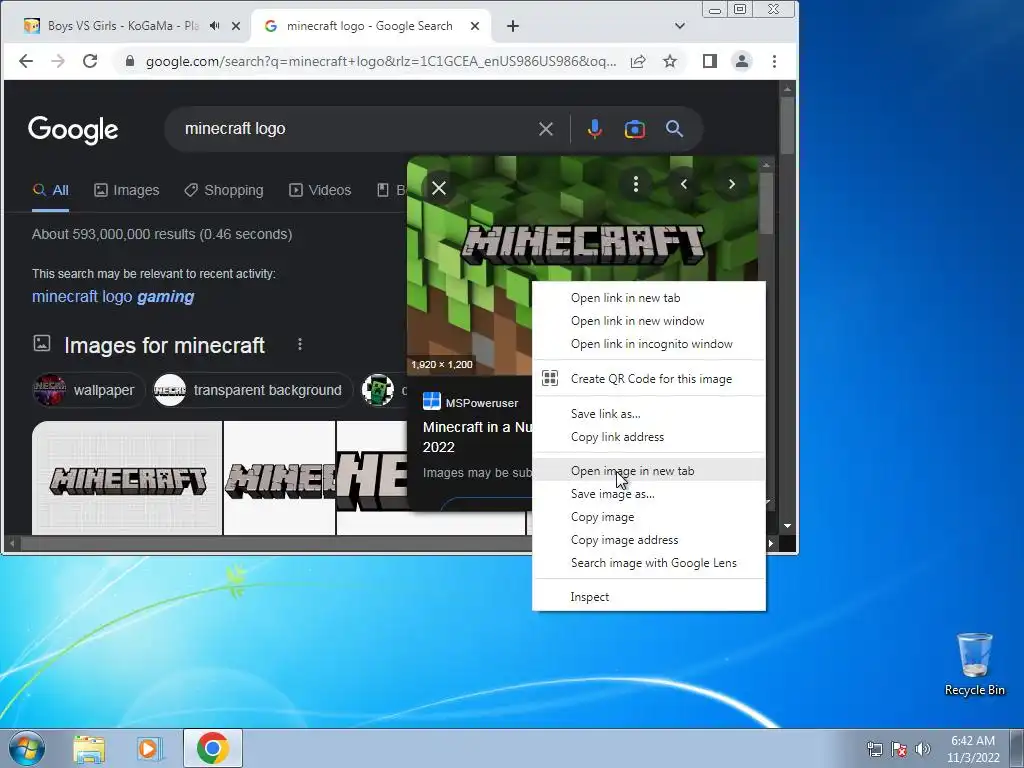Open the MSPoweruser source link
The height and width of the screenshot is (768, 1024).
tap(471, 402)
